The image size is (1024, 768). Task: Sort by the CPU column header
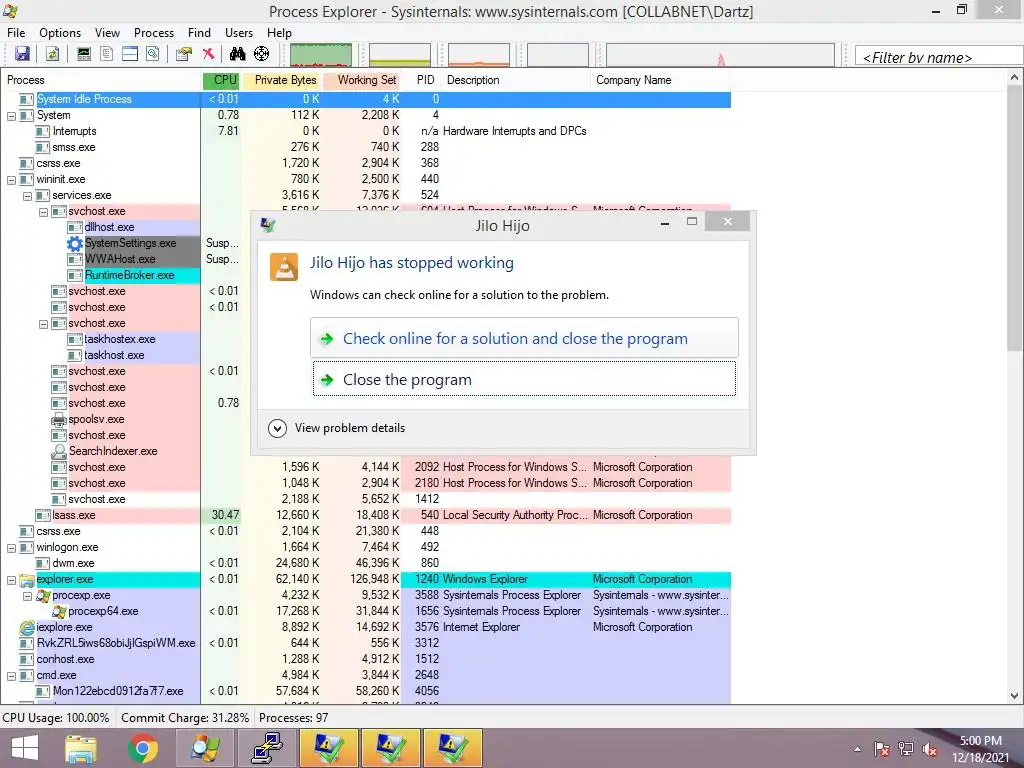pyautogui.click(x=221, y=80)
